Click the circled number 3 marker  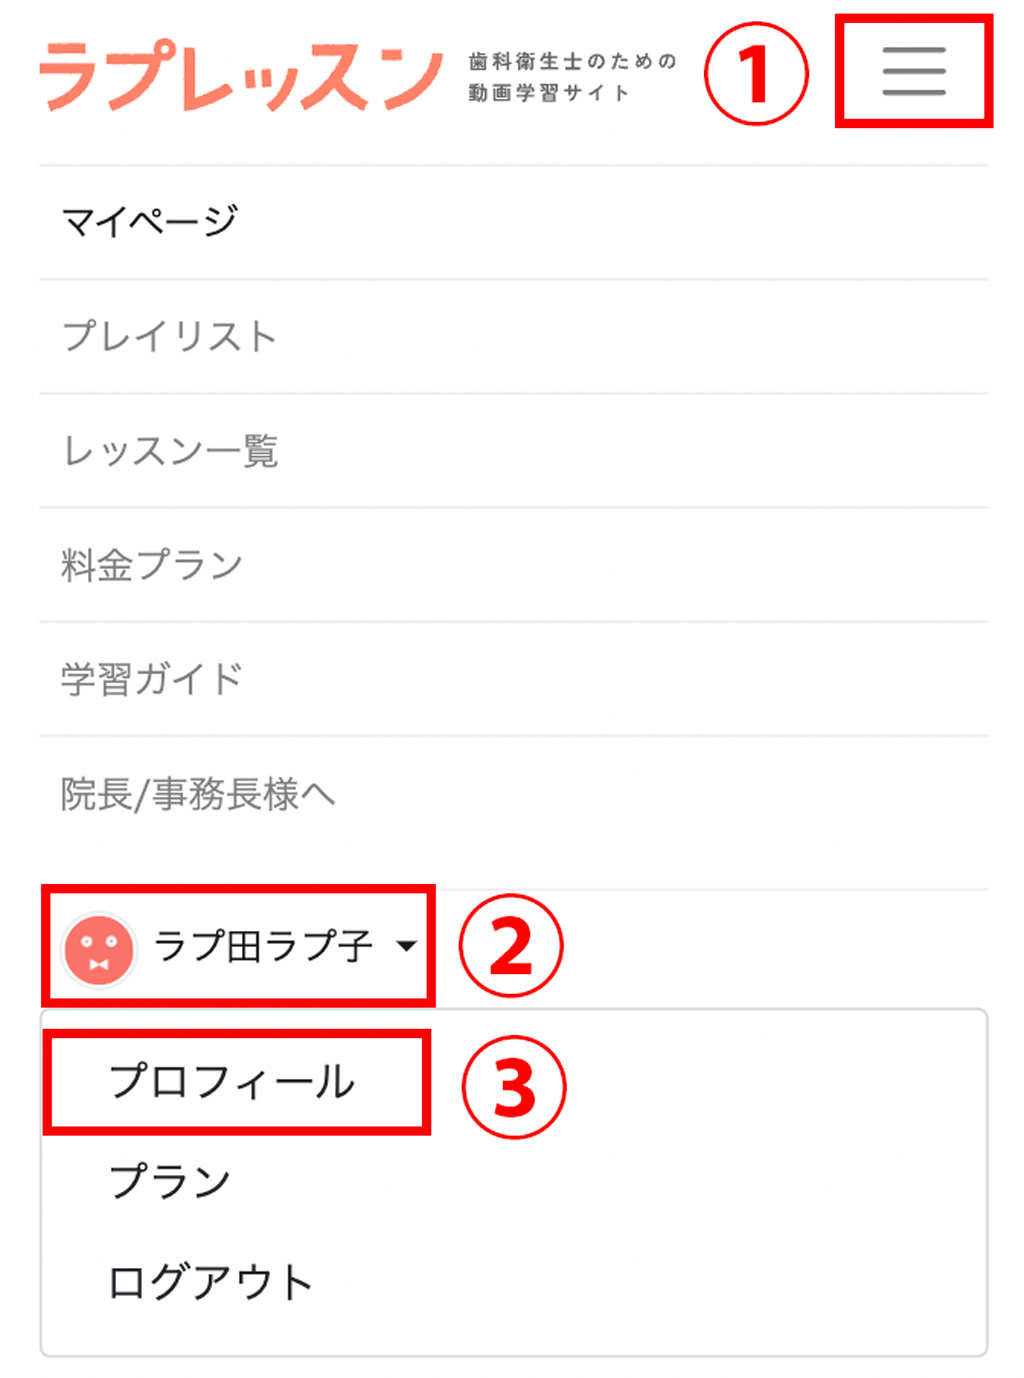pyautogui.click(x=514, y=1087)
